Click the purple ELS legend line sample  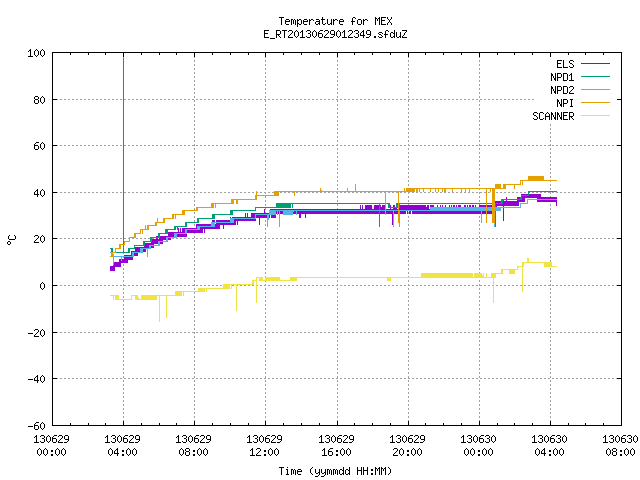point(595,64)
